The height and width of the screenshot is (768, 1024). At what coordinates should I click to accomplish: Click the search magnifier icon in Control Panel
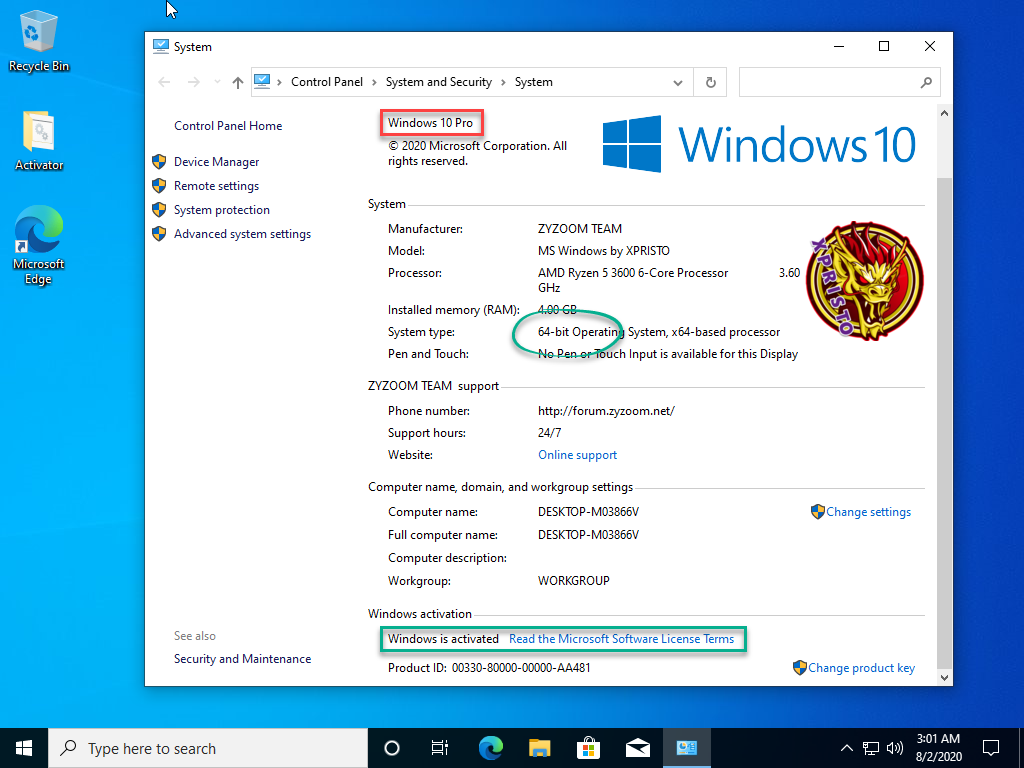(x=926, y=82)
